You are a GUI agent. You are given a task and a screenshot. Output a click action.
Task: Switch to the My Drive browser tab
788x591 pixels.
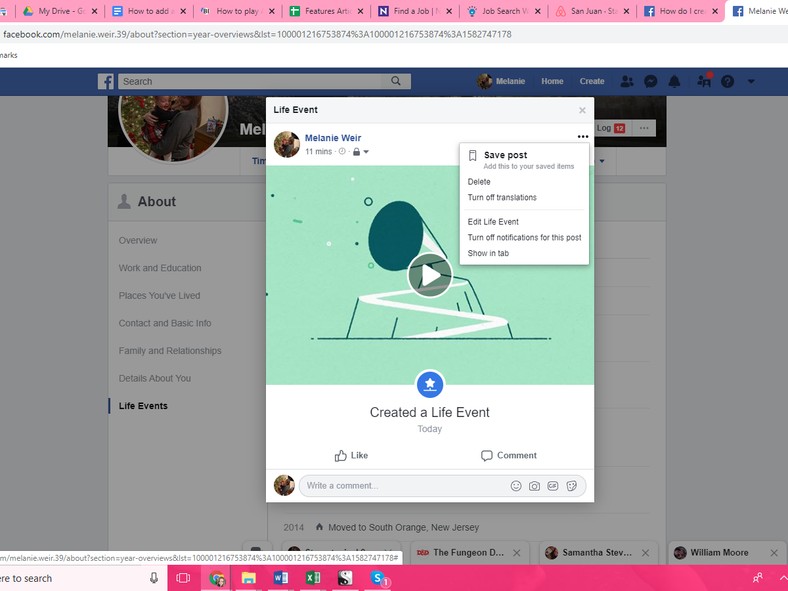pyautogui.click(x=60, y=11)
